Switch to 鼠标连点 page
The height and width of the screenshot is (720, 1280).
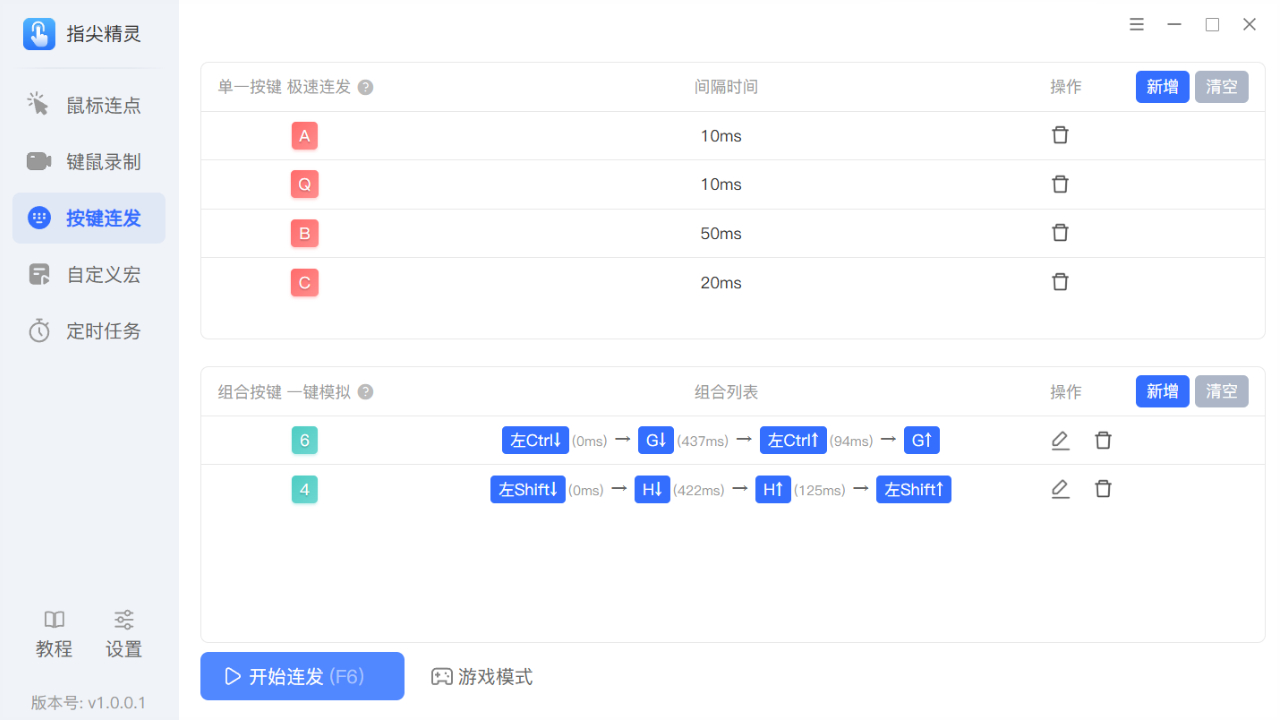coord(89,105)
